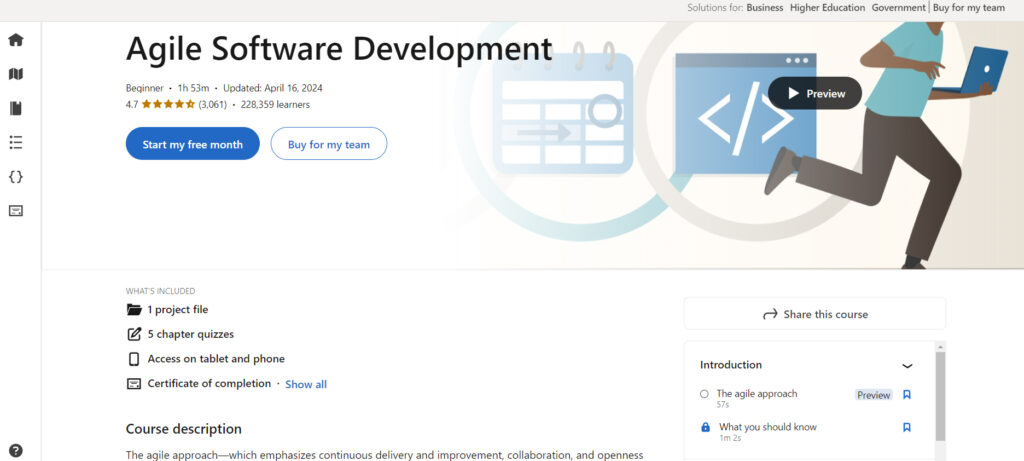Play the course Preview video

coord(814,93)
